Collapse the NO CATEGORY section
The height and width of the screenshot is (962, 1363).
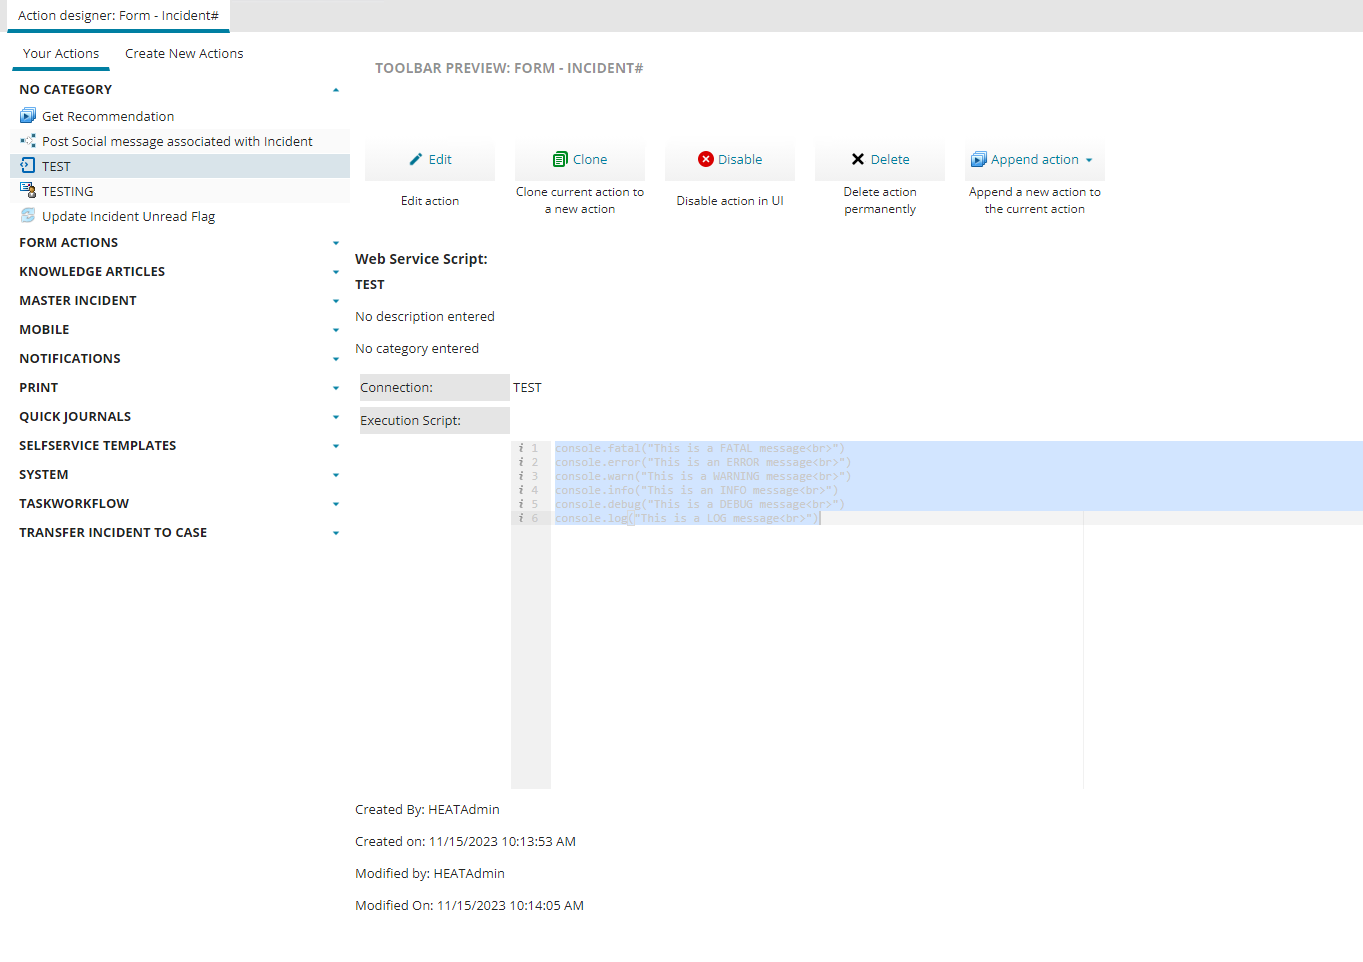336,90
